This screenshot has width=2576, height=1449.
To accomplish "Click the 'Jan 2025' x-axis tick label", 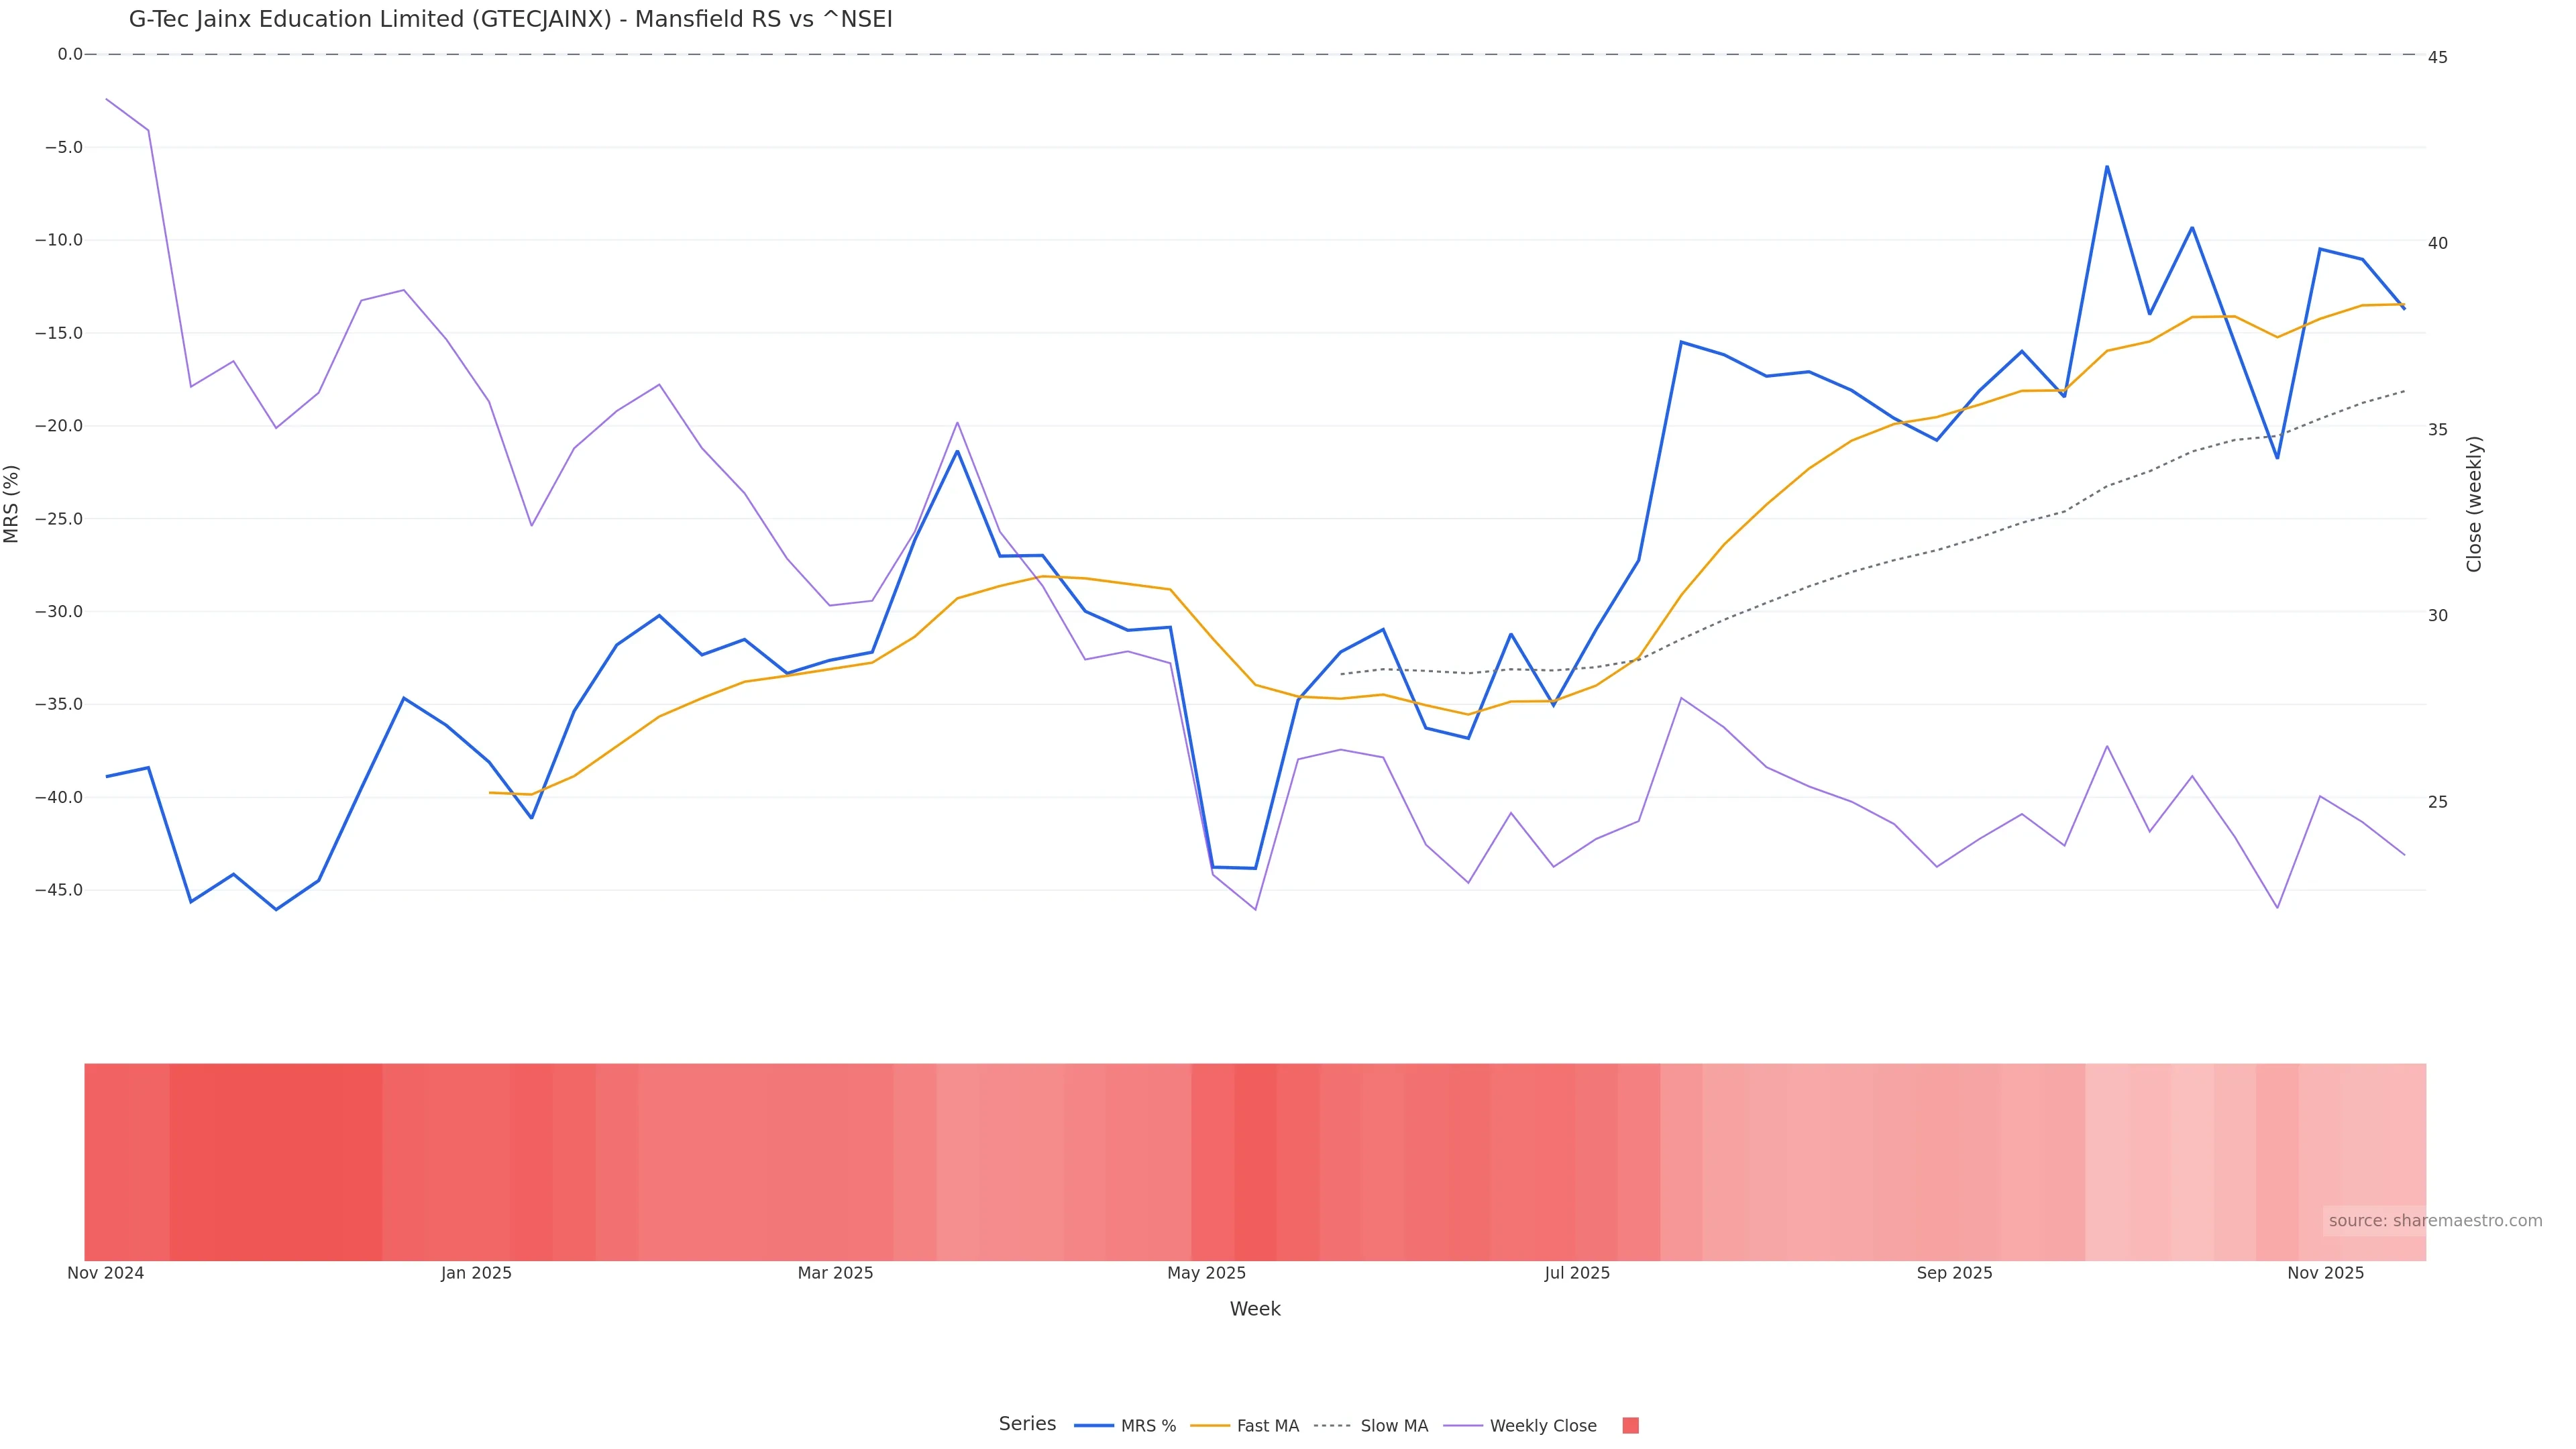I will point(476,1273).
